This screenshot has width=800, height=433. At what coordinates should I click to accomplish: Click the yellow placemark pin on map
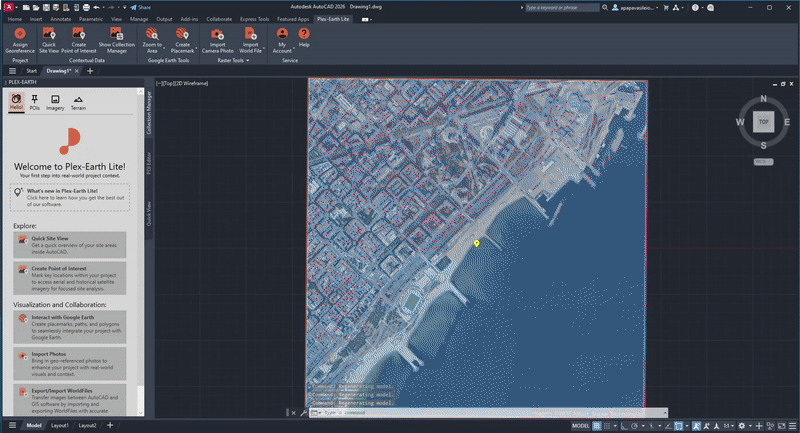477,244
